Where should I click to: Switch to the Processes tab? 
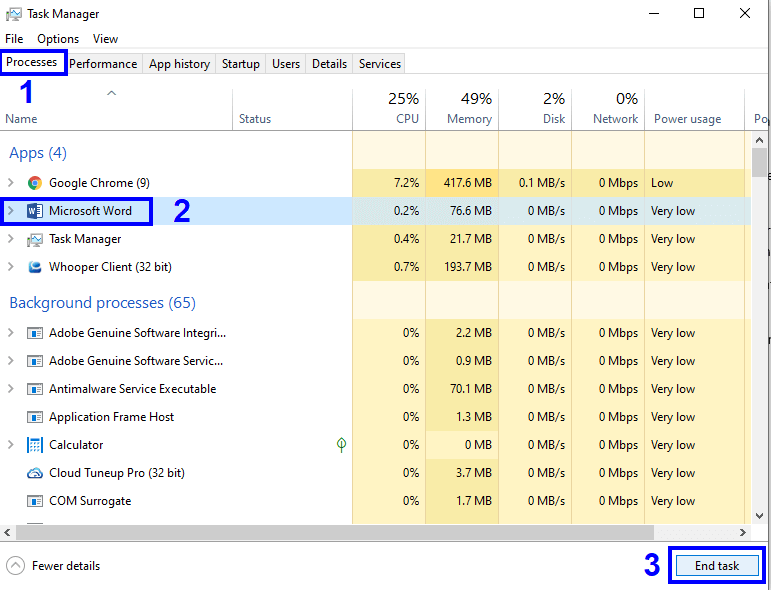pos(32,62)
